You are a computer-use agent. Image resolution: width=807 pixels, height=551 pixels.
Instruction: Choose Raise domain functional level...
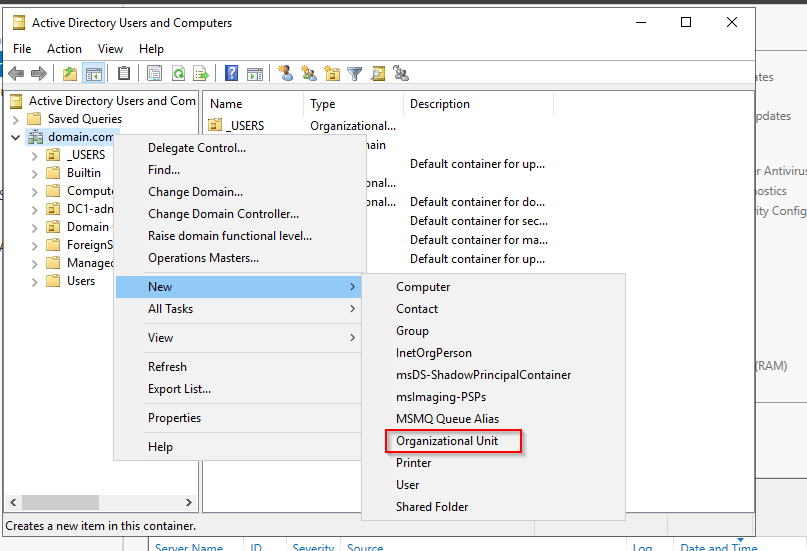tap(239, 236)
